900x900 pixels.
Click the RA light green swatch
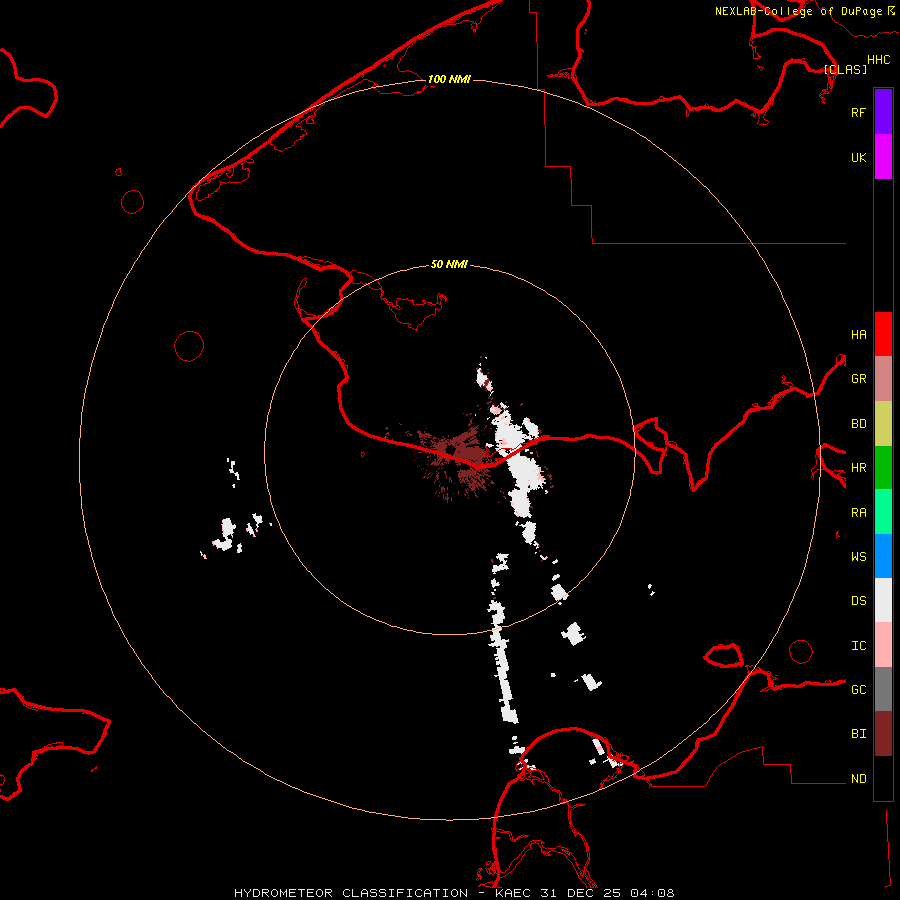coord(883,512)
